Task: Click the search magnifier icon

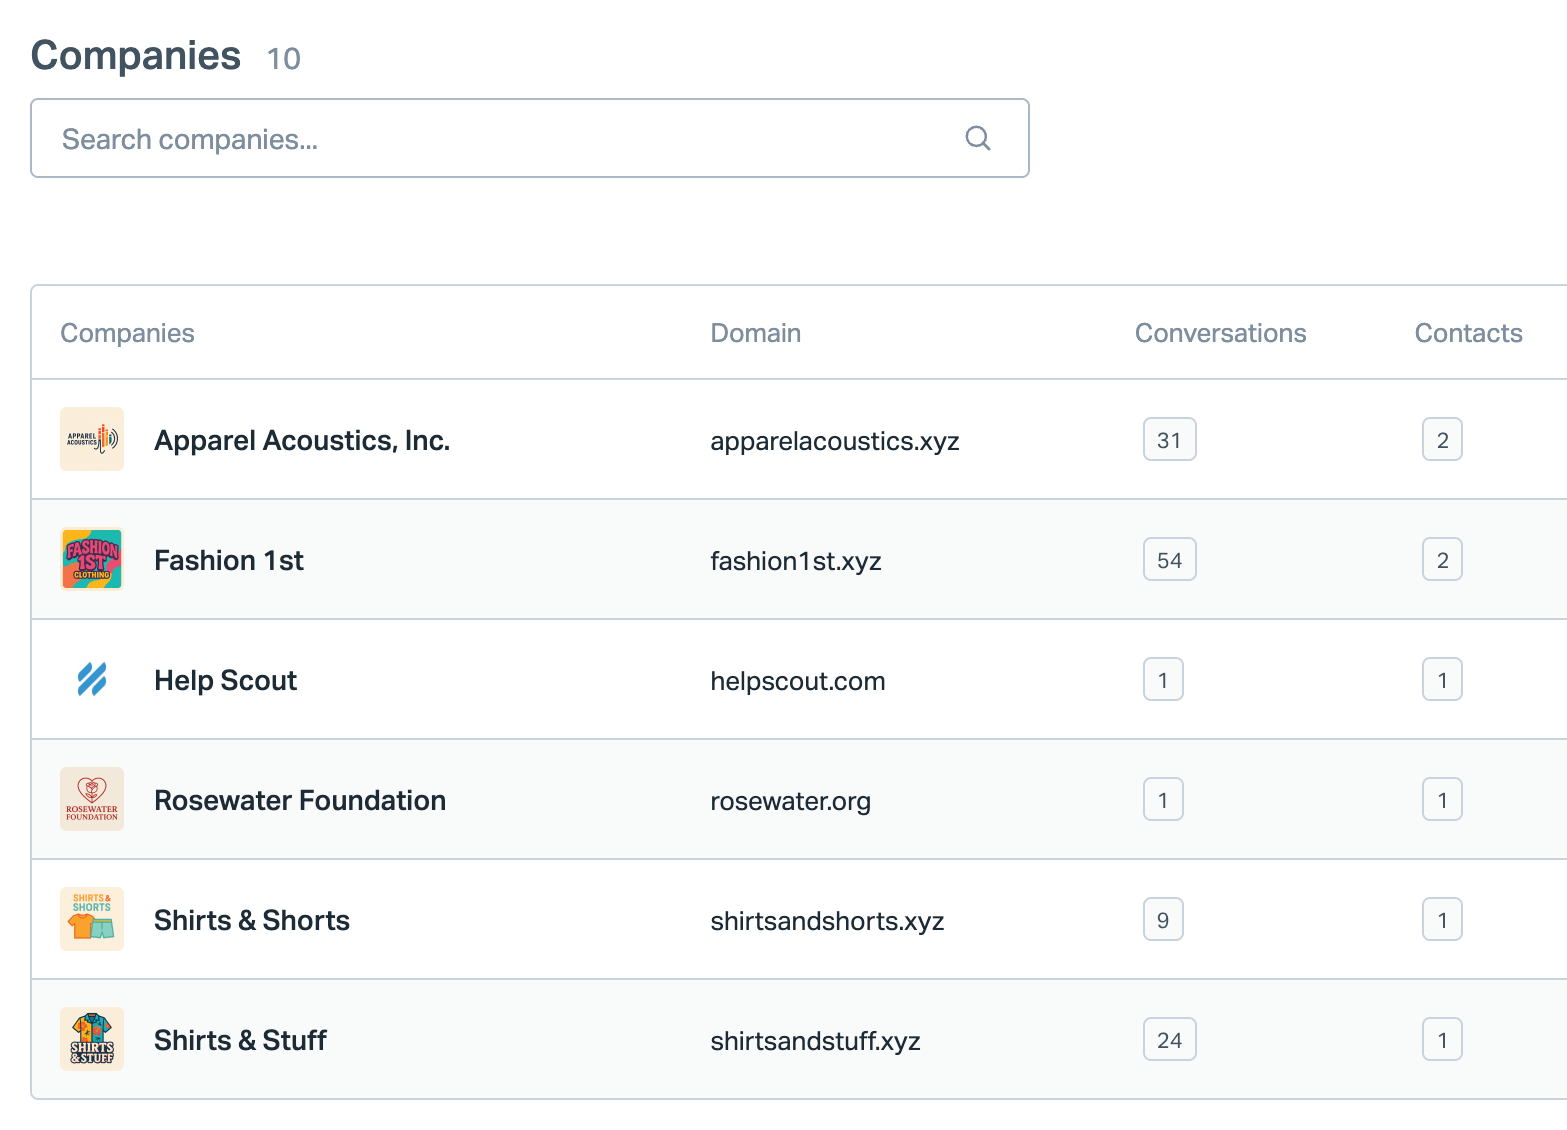Action: point(978,138)
